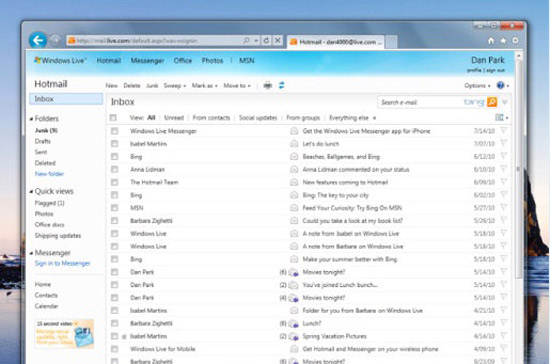The width and height of the screenshot is (550, 364).
Task: Click the Delete toolbar button
Action: coord(132,86)
